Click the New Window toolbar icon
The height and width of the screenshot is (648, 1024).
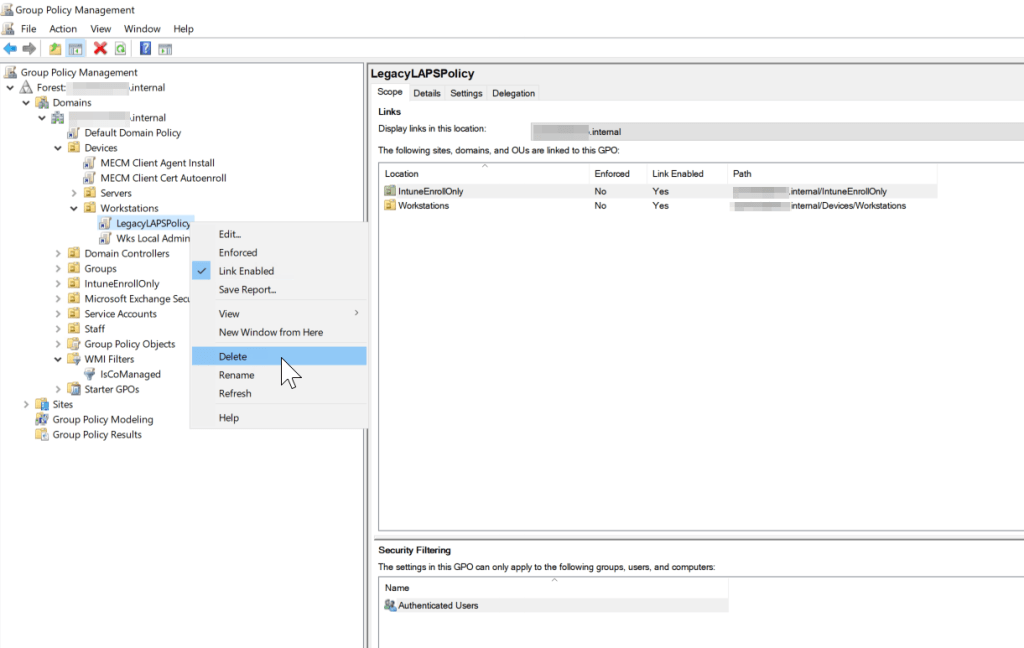click(x=164, y=46)
